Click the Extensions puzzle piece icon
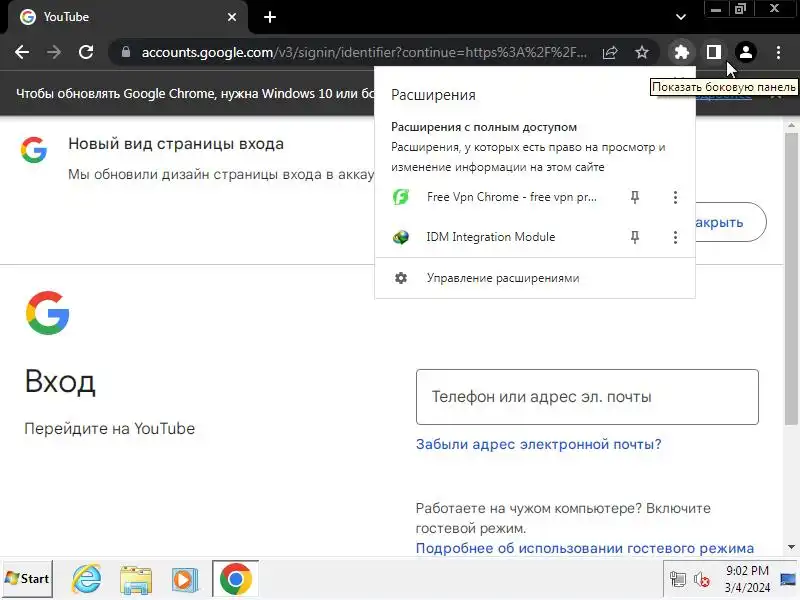The height and width of the screenshot is (600, 800). point(682,52)
